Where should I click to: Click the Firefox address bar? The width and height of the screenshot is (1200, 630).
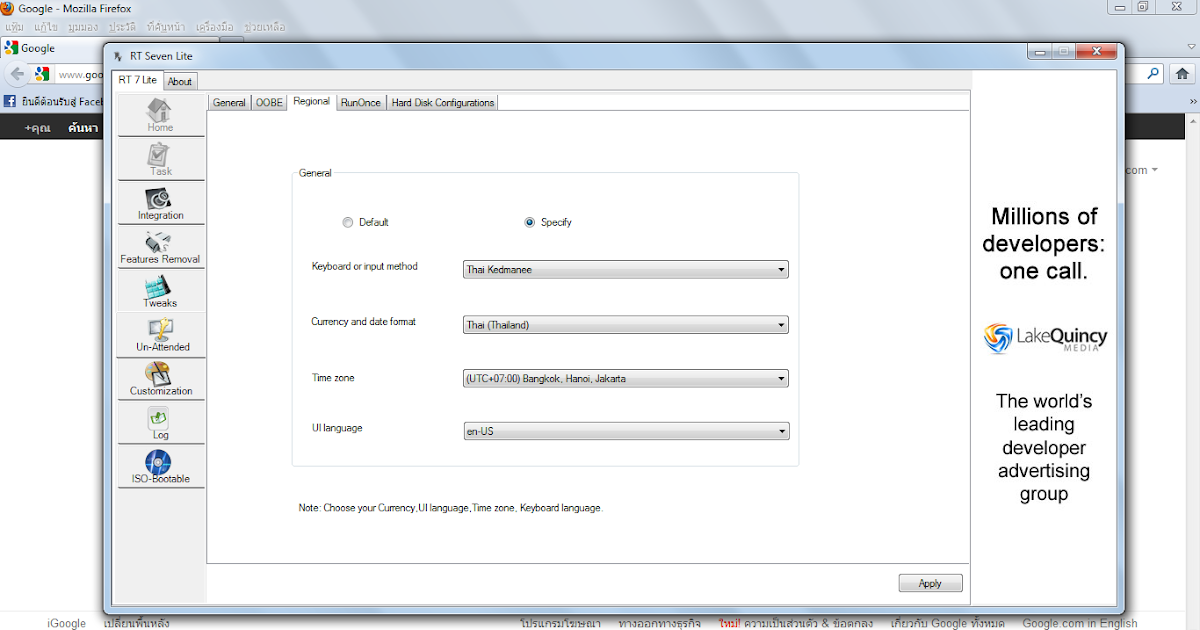pyautogui.click(x=80, y=74)
